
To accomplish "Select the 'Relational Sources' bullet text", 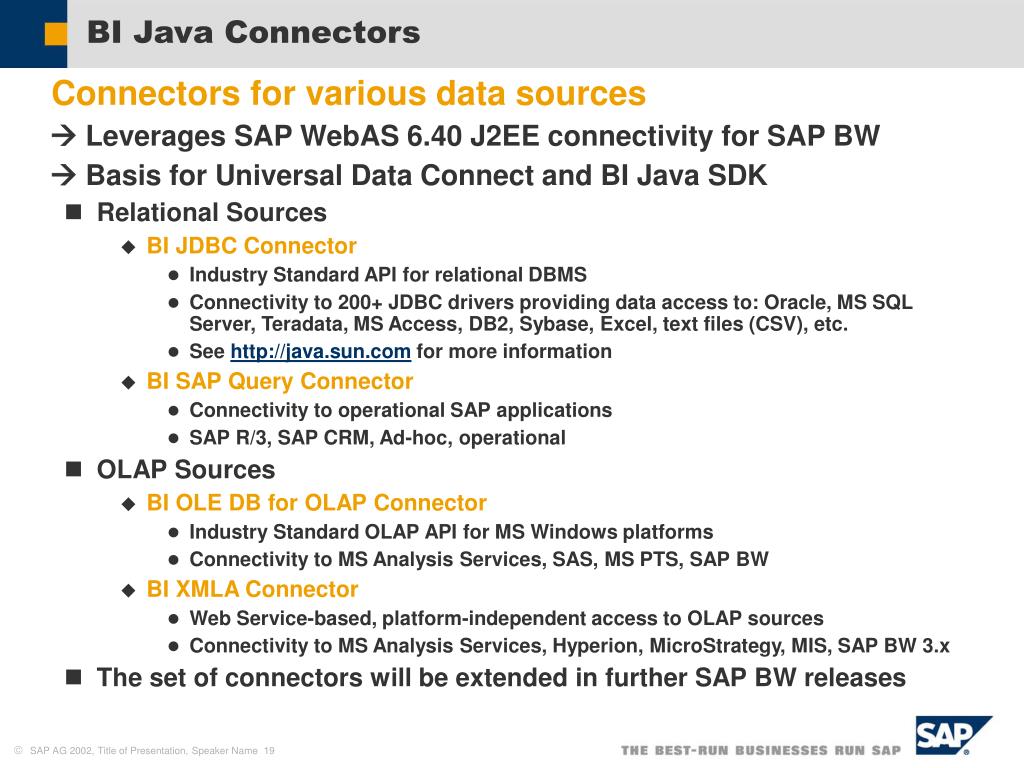I will tap(212, 213).
